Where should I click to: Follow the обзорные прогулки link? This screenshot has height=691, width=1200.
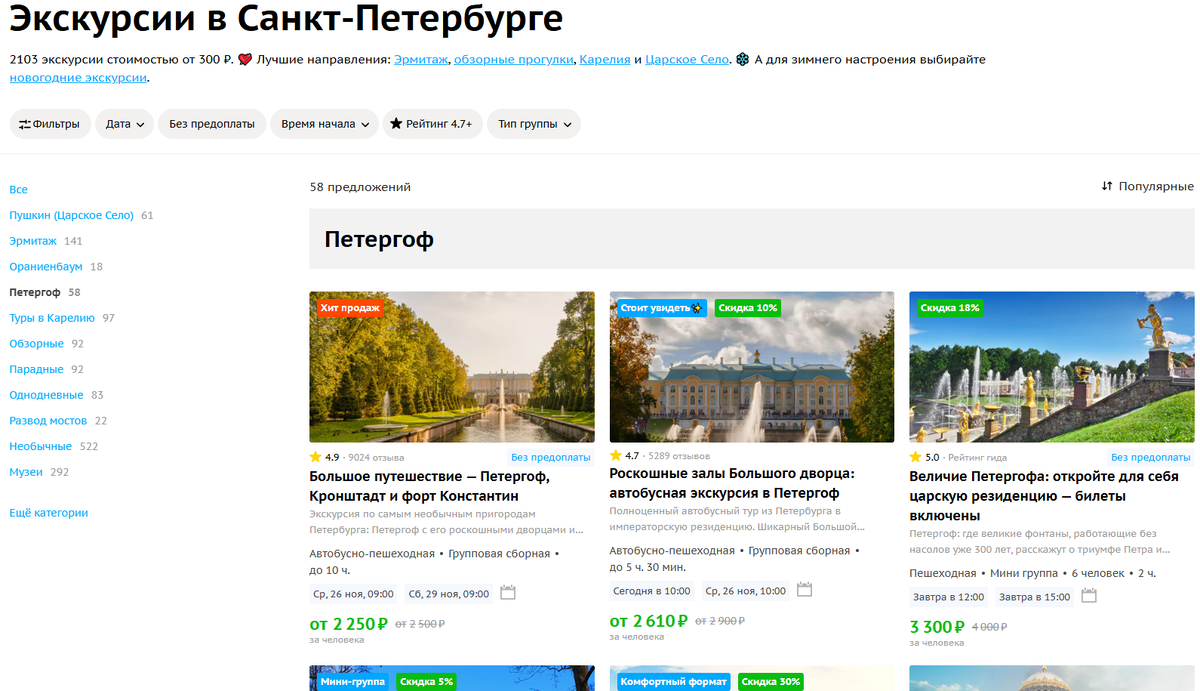click(514, 59)
